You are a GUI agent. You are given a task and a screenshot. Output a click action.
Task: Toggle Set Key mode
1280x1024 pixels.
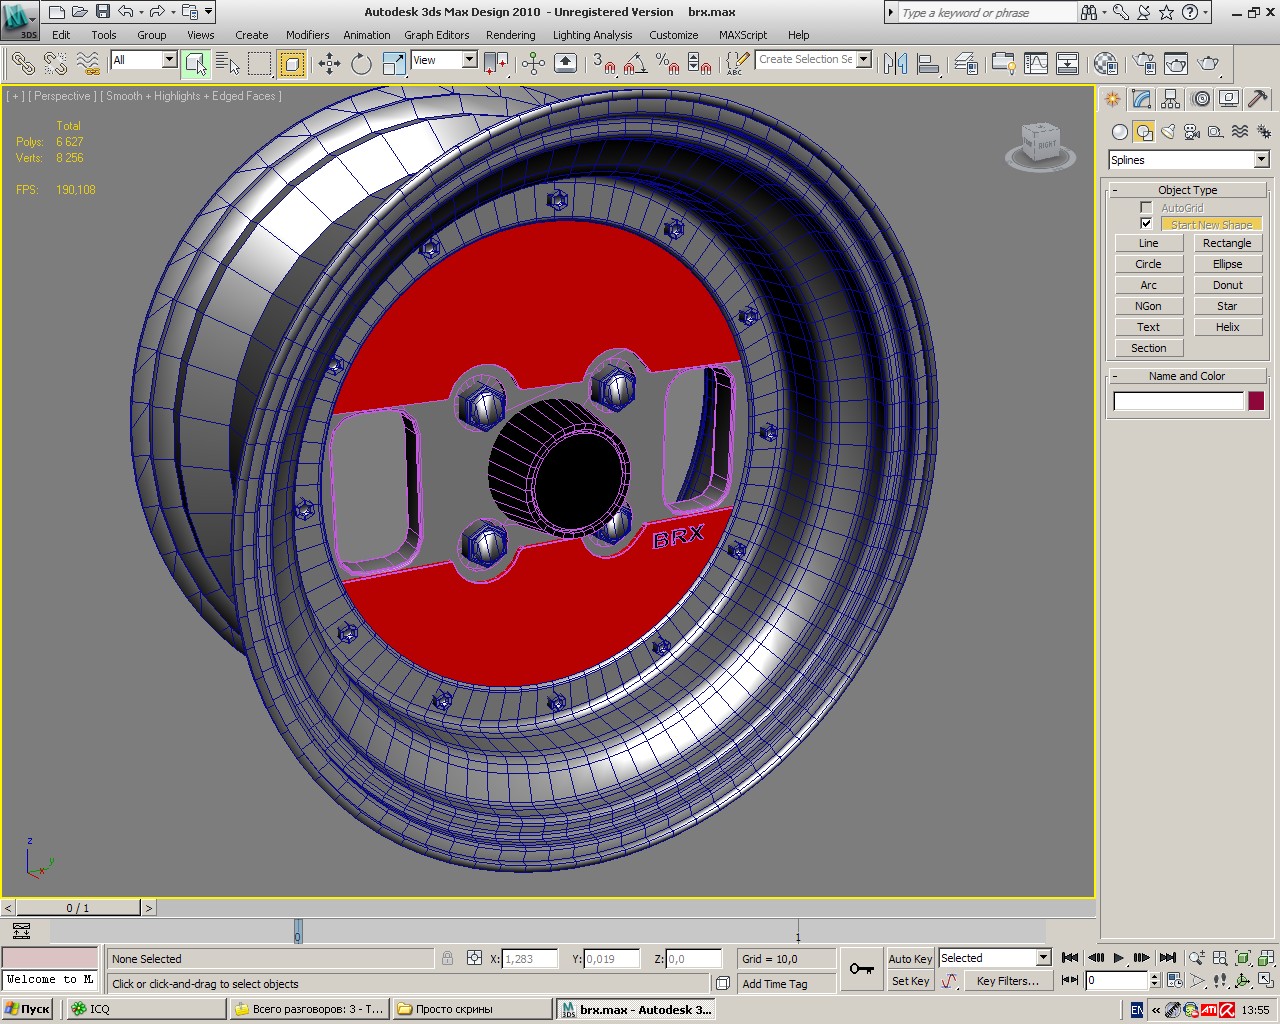[x=910, y=981]
